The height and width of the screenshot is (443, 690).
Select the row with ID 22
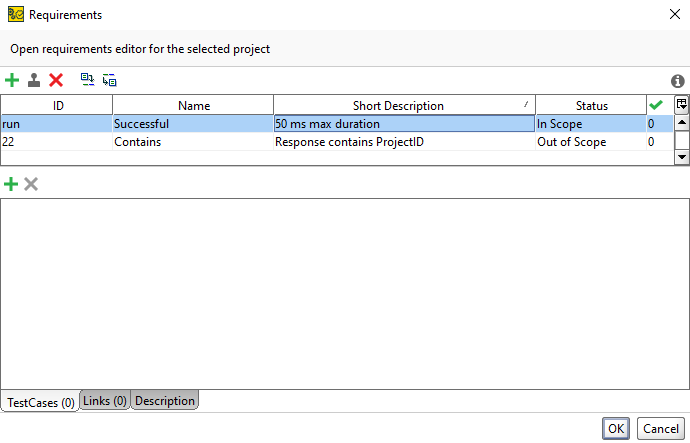(337, 142)
